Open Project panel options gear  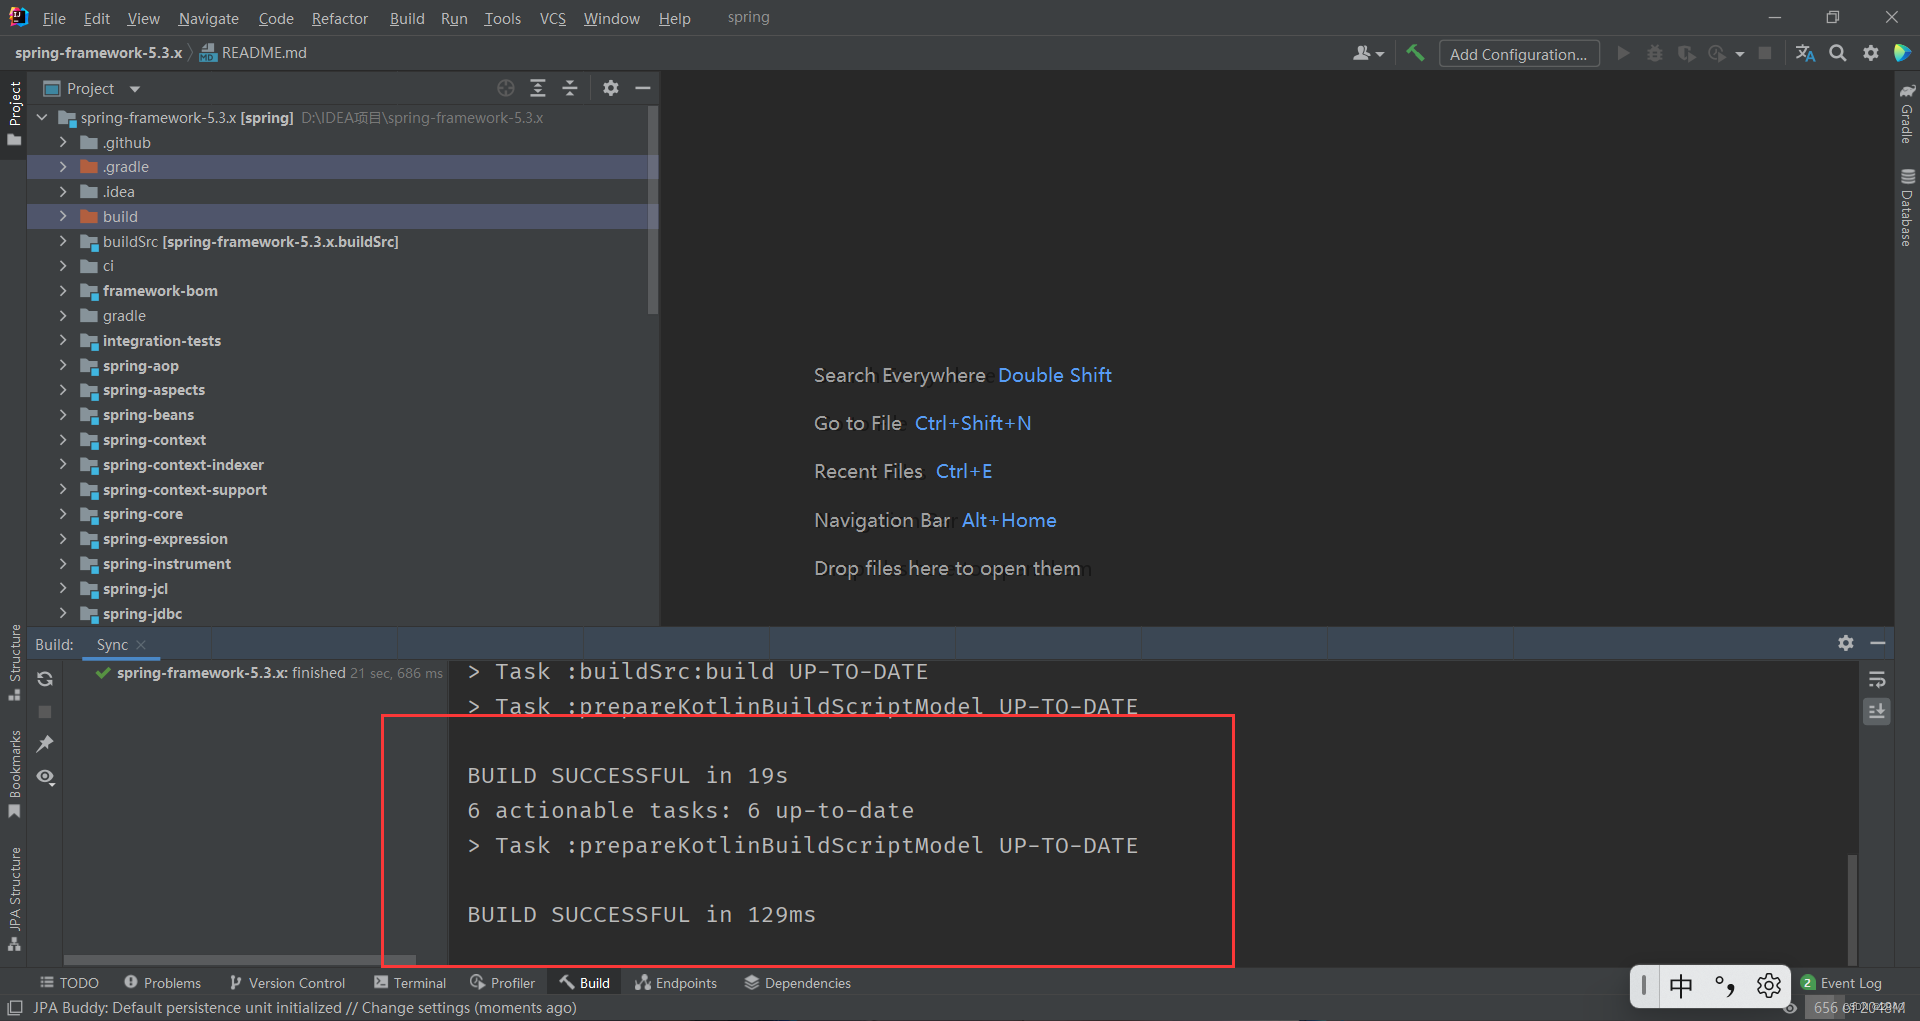pyautogui.click(x=611, y=88)
